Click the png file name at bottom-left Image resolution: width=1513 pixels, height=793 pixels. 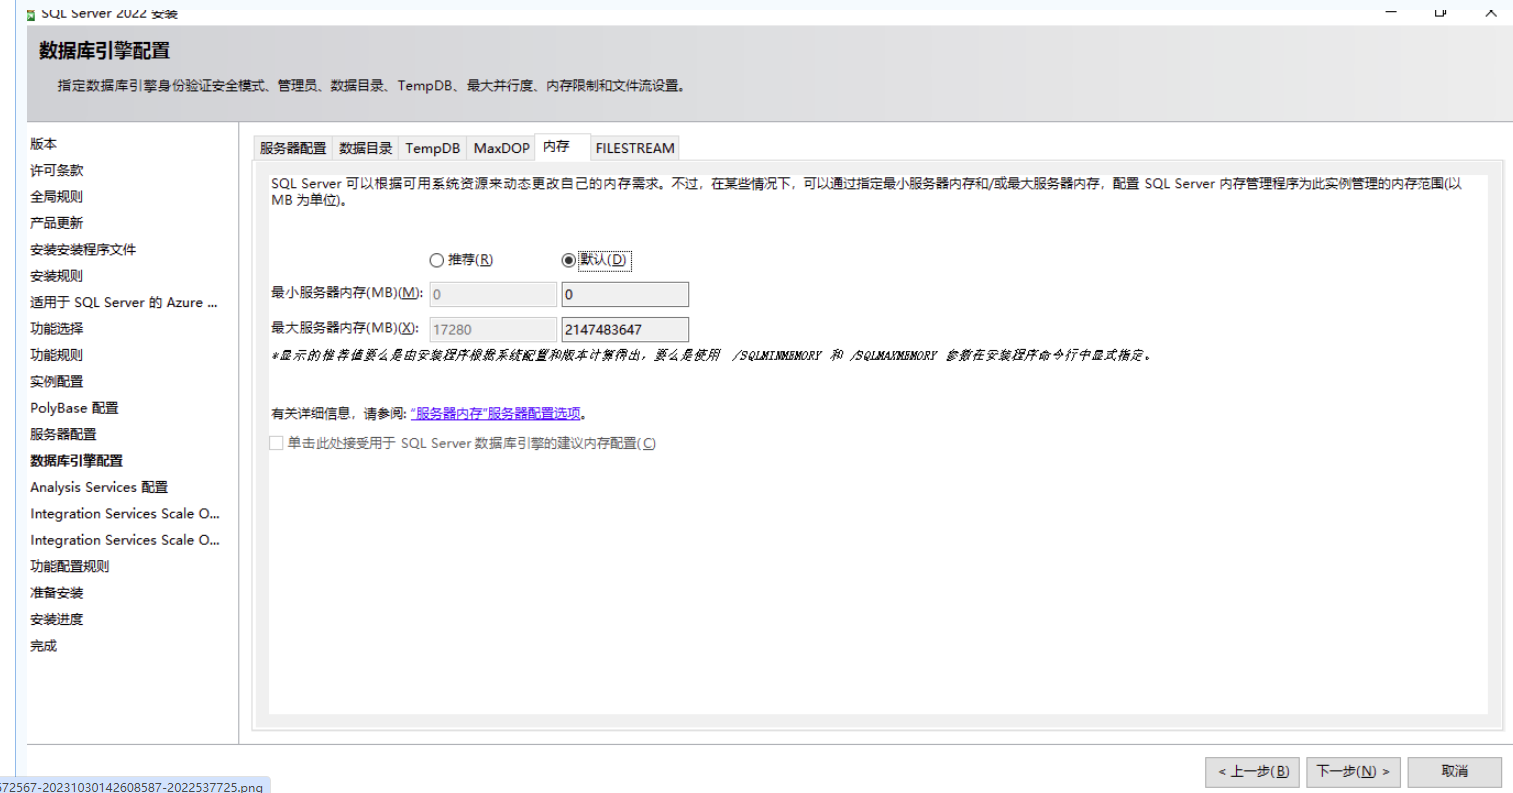(x=132, y=787)
